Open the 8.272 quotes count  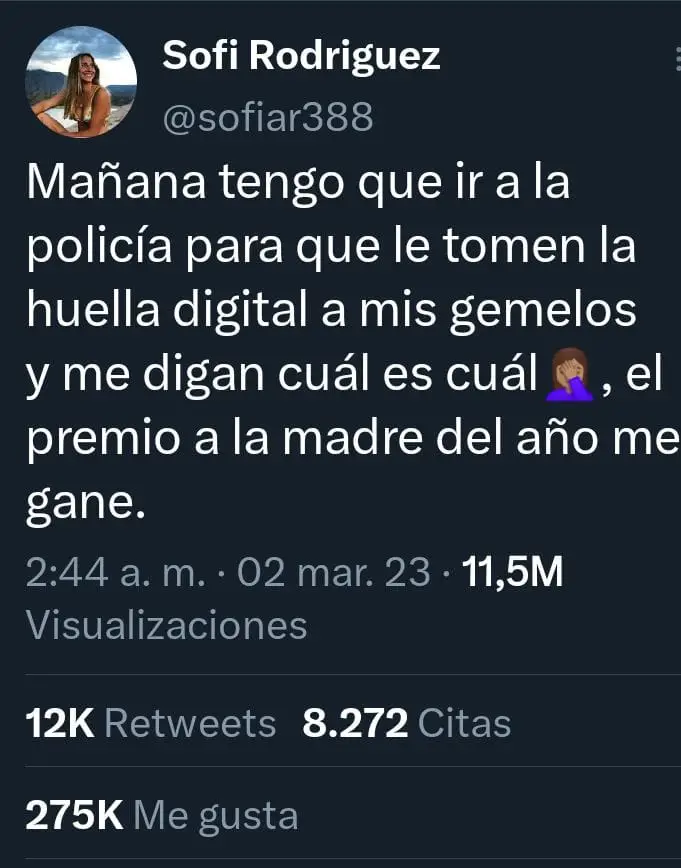click(355, 724)
